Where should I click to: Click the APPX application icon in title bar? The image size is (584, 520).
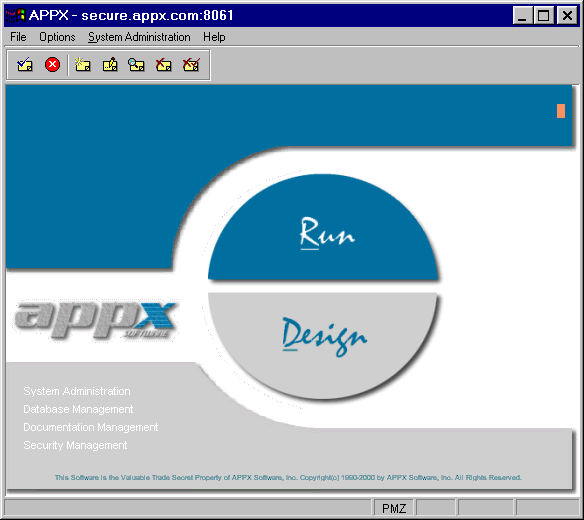coord(15,15)
